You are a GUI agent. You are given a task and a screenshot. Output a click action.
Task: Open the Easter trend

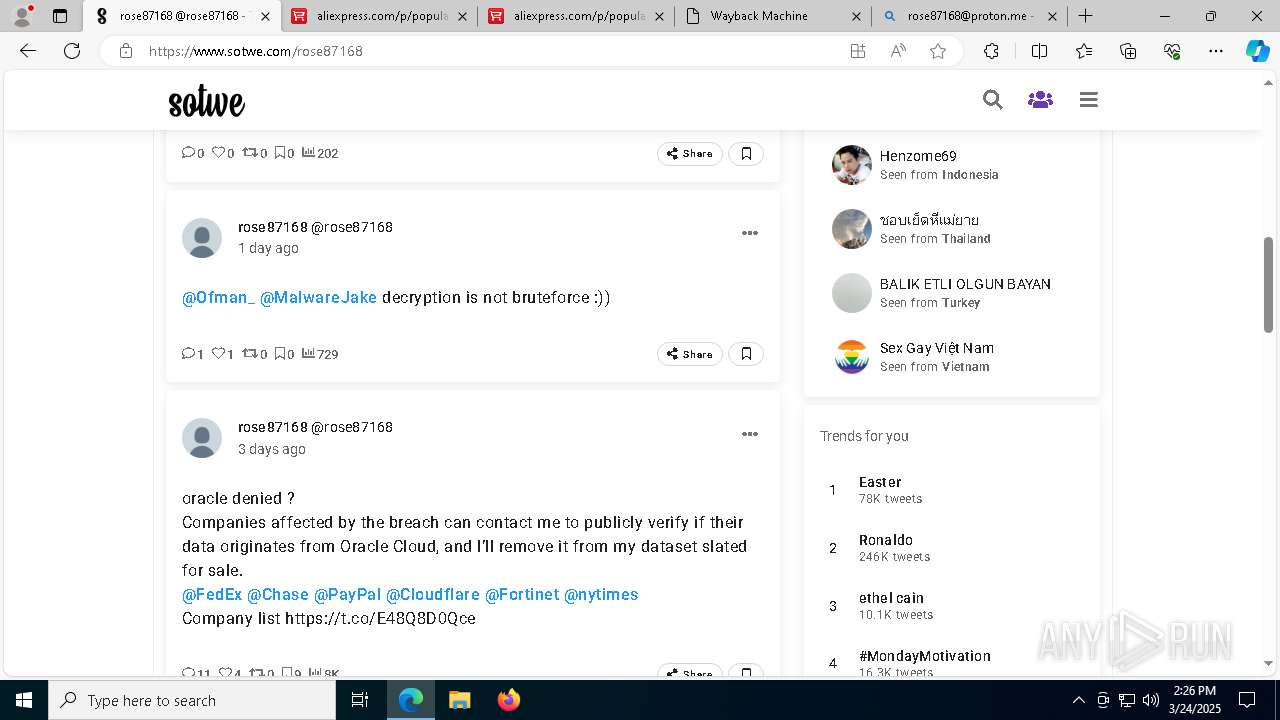(880, 482)
